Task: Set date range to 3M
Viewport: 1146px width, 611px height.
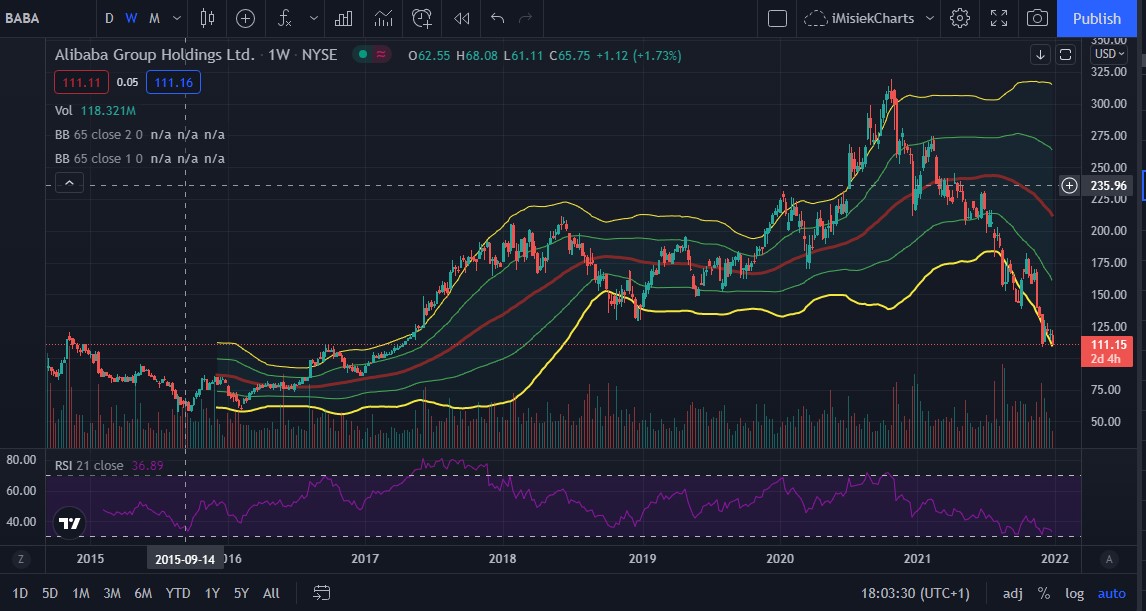Action: (x=112, y=593)
